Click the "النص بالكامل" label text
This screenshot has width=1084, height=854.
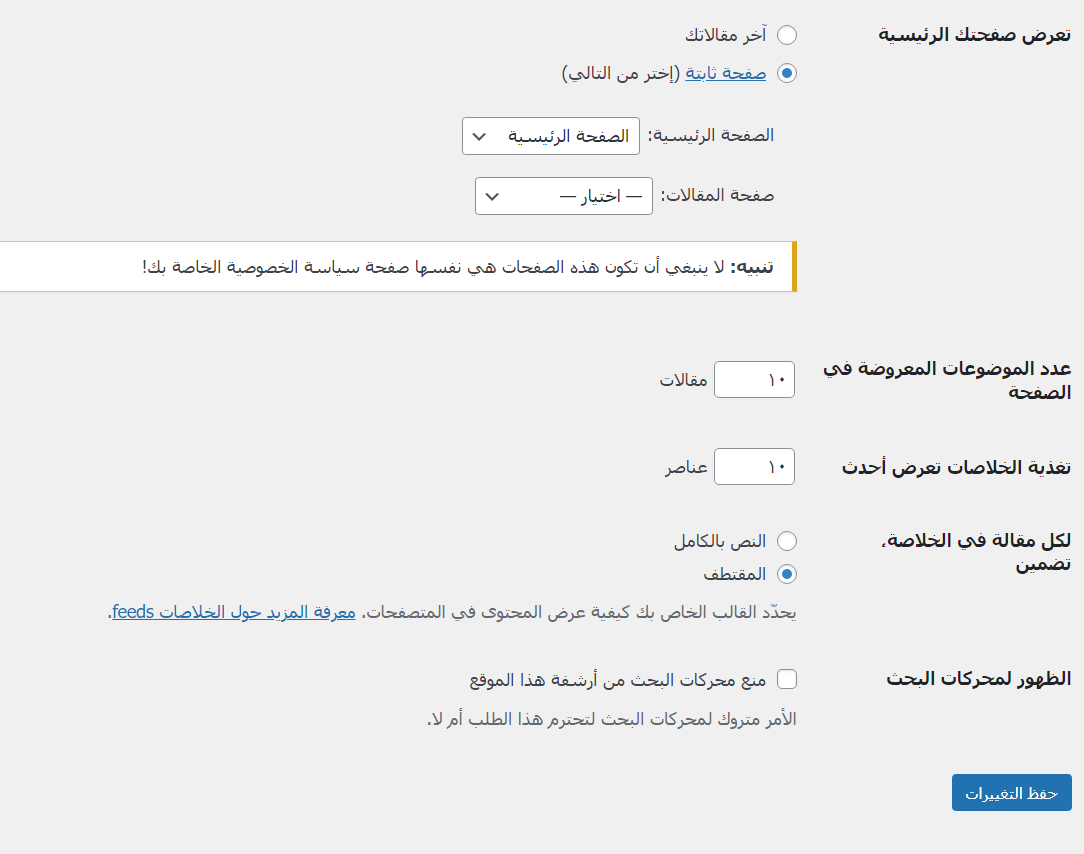coord(720,541)
